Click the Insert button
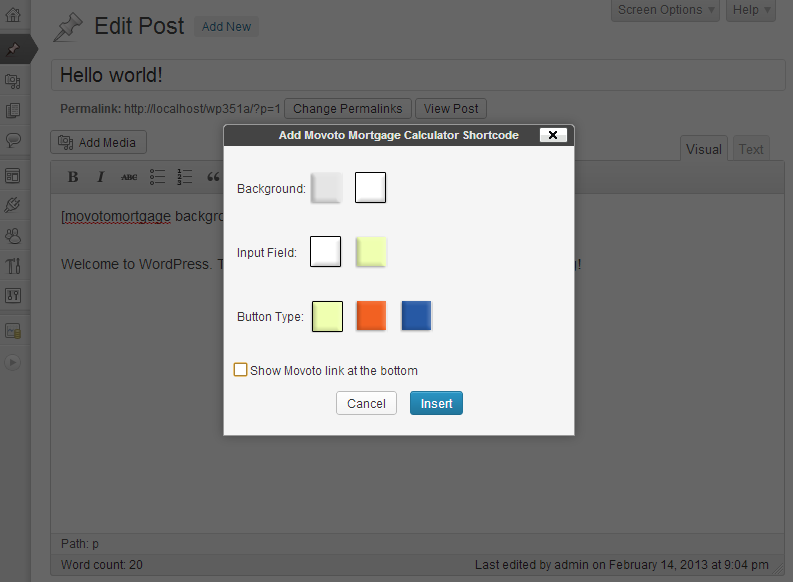This screenshot has width=793, height=582. (x=436, y=403)
